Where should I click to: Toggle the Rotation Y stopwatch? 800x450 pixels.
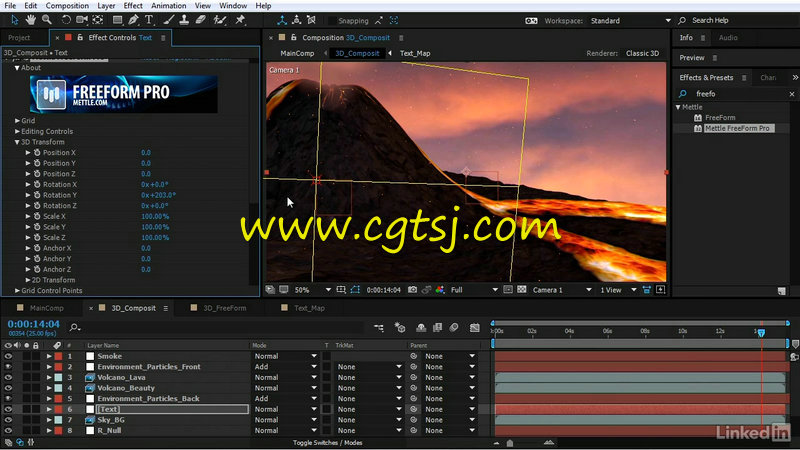coord(37,195)
